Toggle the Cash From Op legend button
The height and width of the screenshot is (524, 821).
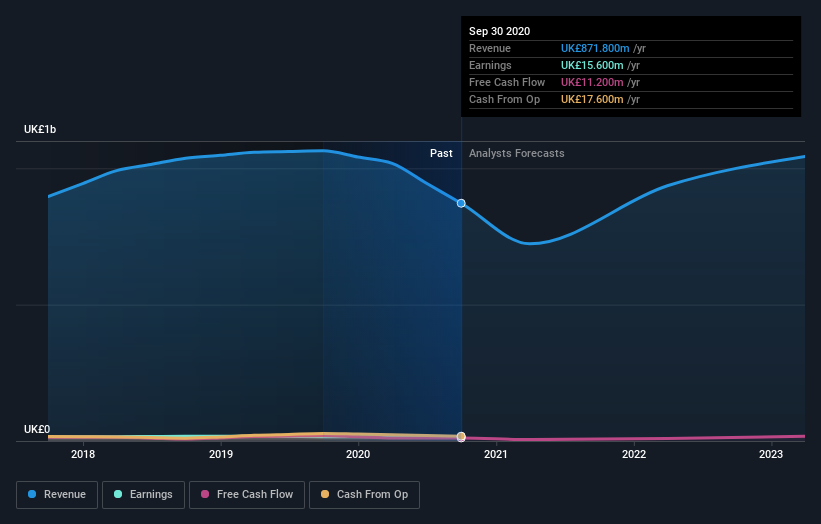pyautogui.click(x=364, y=495)
